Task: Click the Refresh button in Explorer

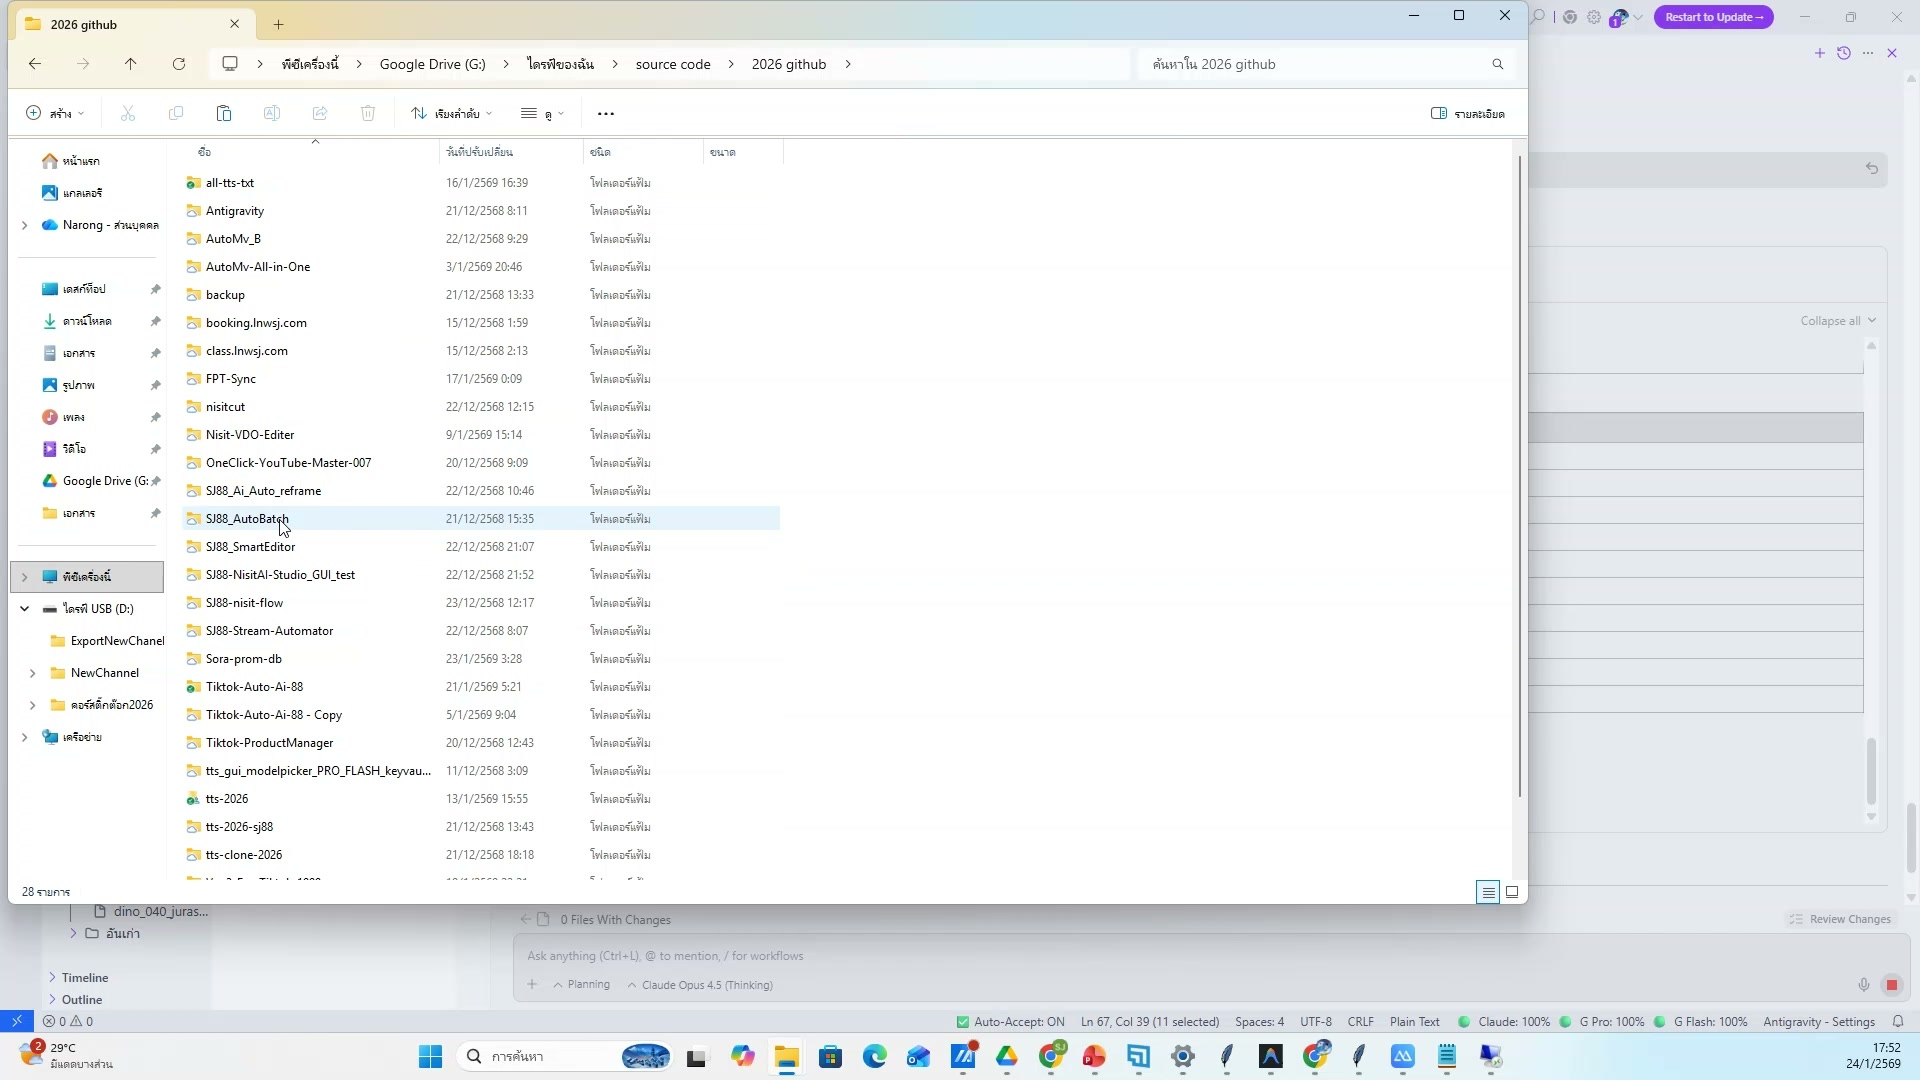Action: click(x=179, y=64)
